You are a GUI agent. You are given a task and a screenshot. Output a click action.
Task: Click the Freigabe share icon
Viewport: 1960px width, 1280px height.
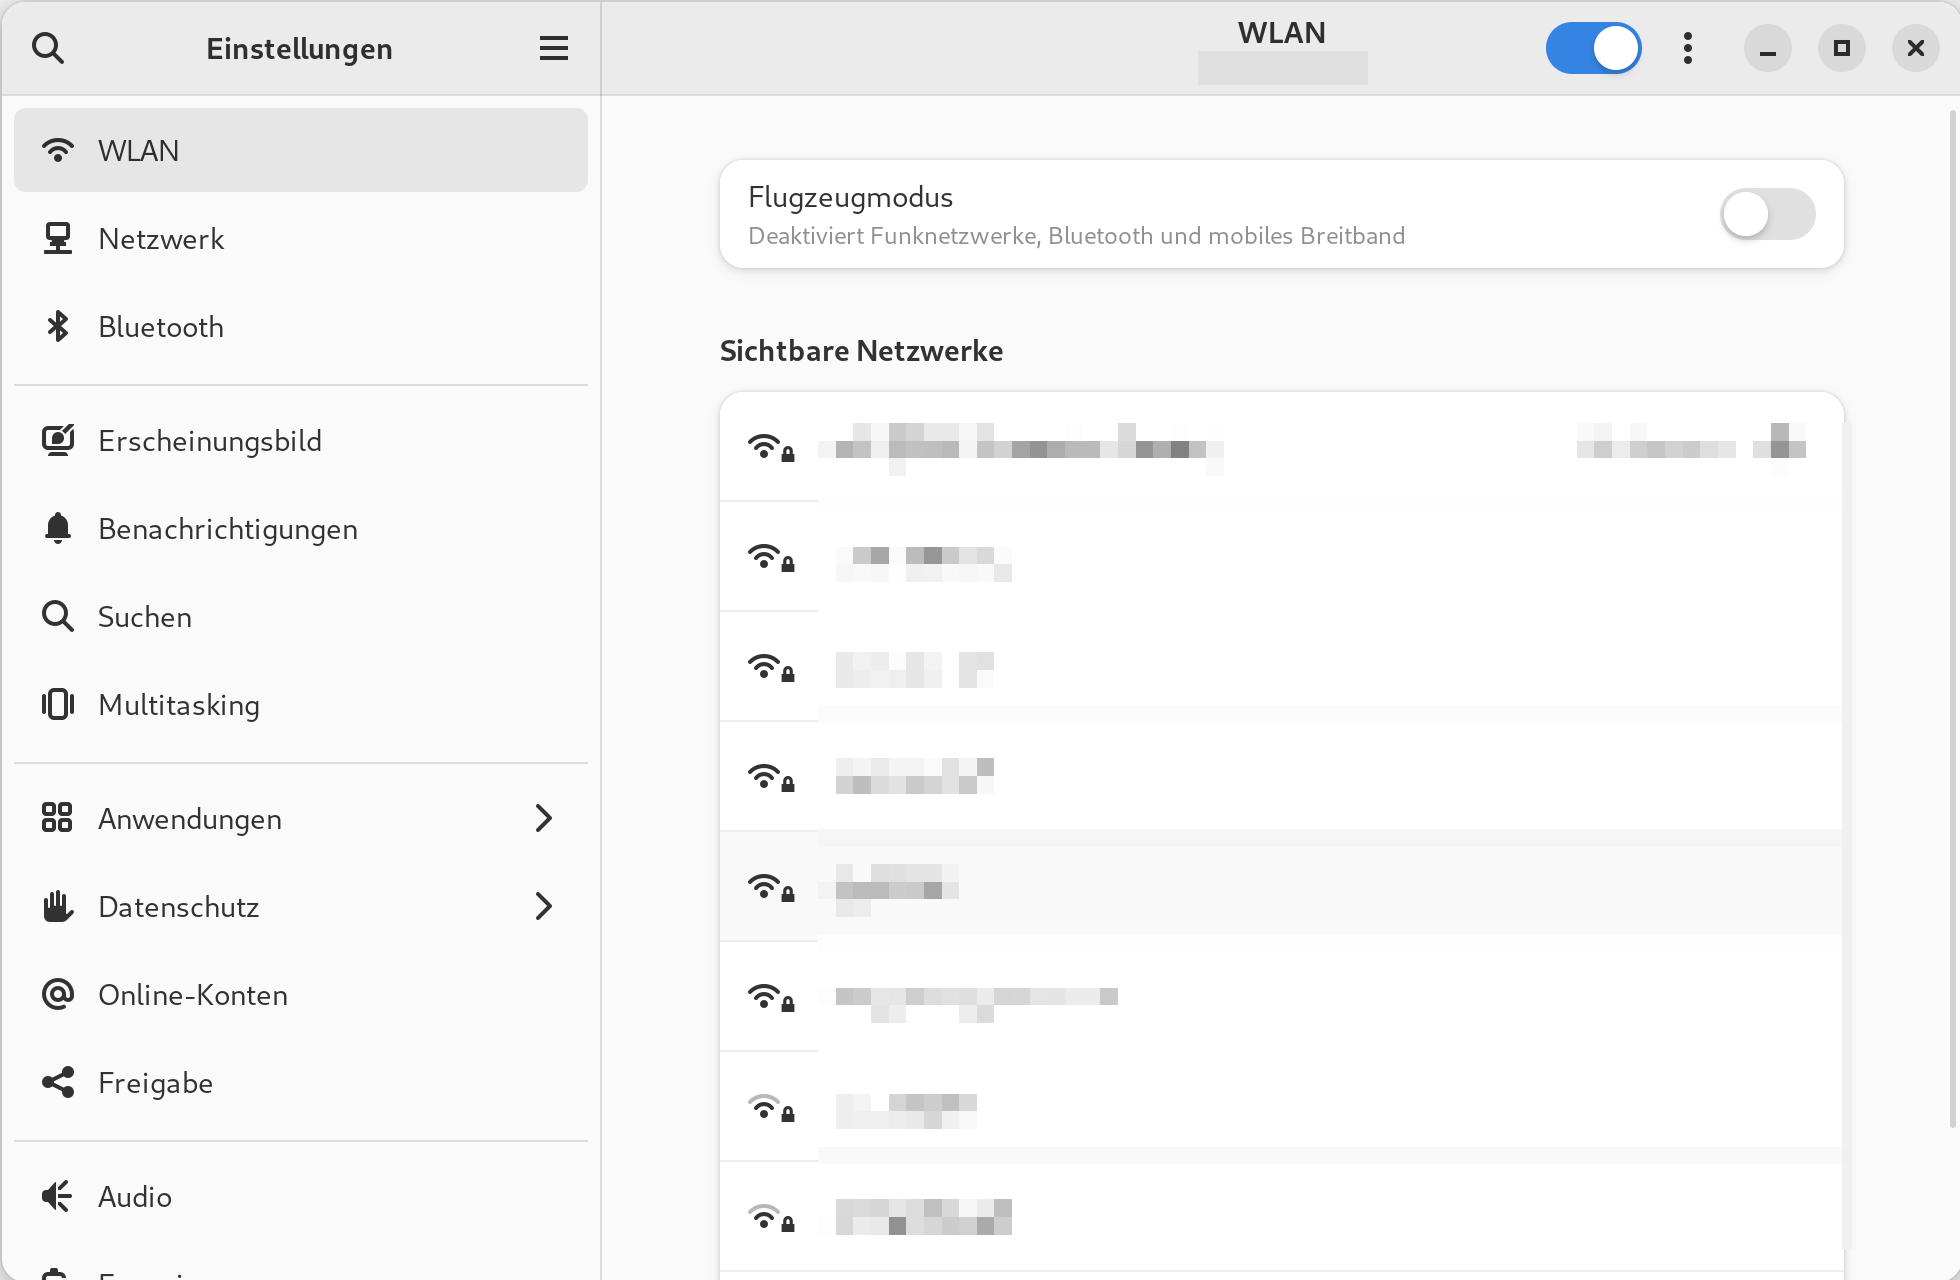[58, 1082]
